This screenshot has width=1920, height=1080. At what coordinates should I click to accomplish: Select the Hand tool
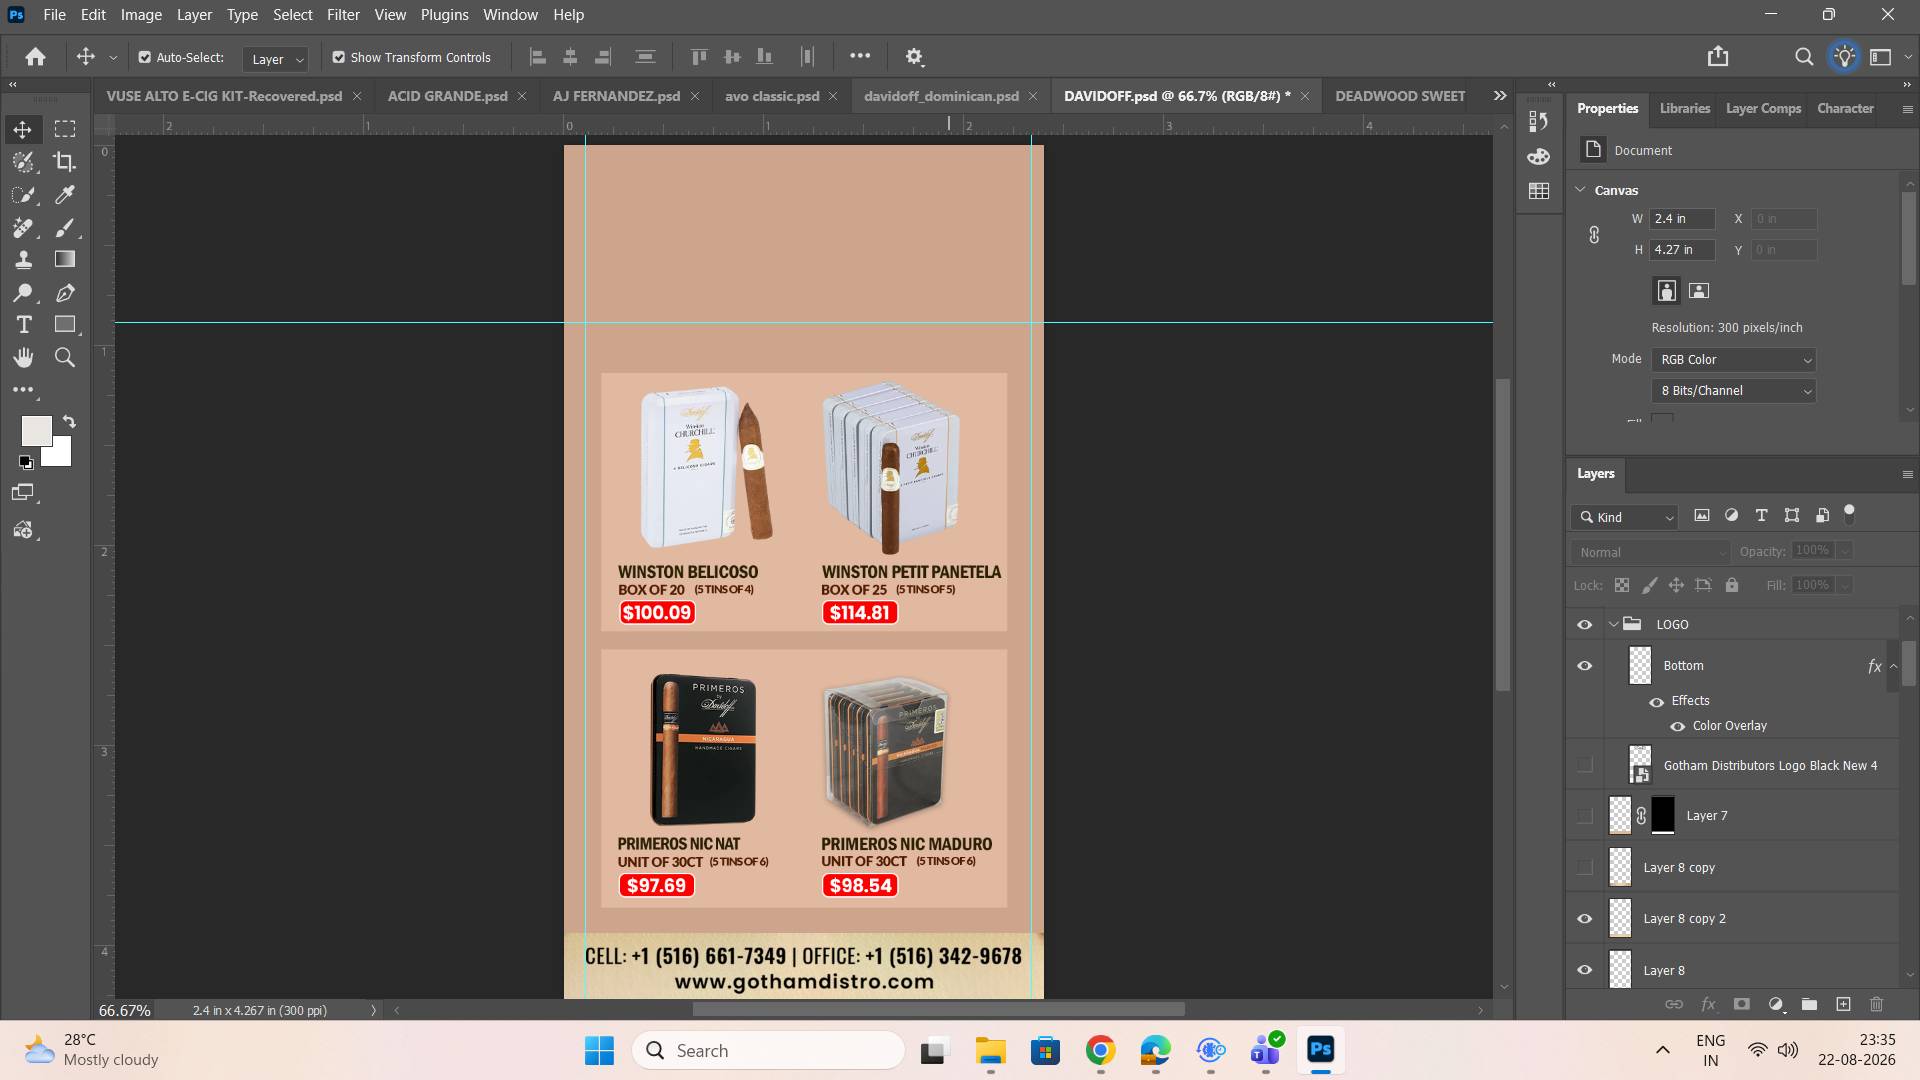(23, 358)
